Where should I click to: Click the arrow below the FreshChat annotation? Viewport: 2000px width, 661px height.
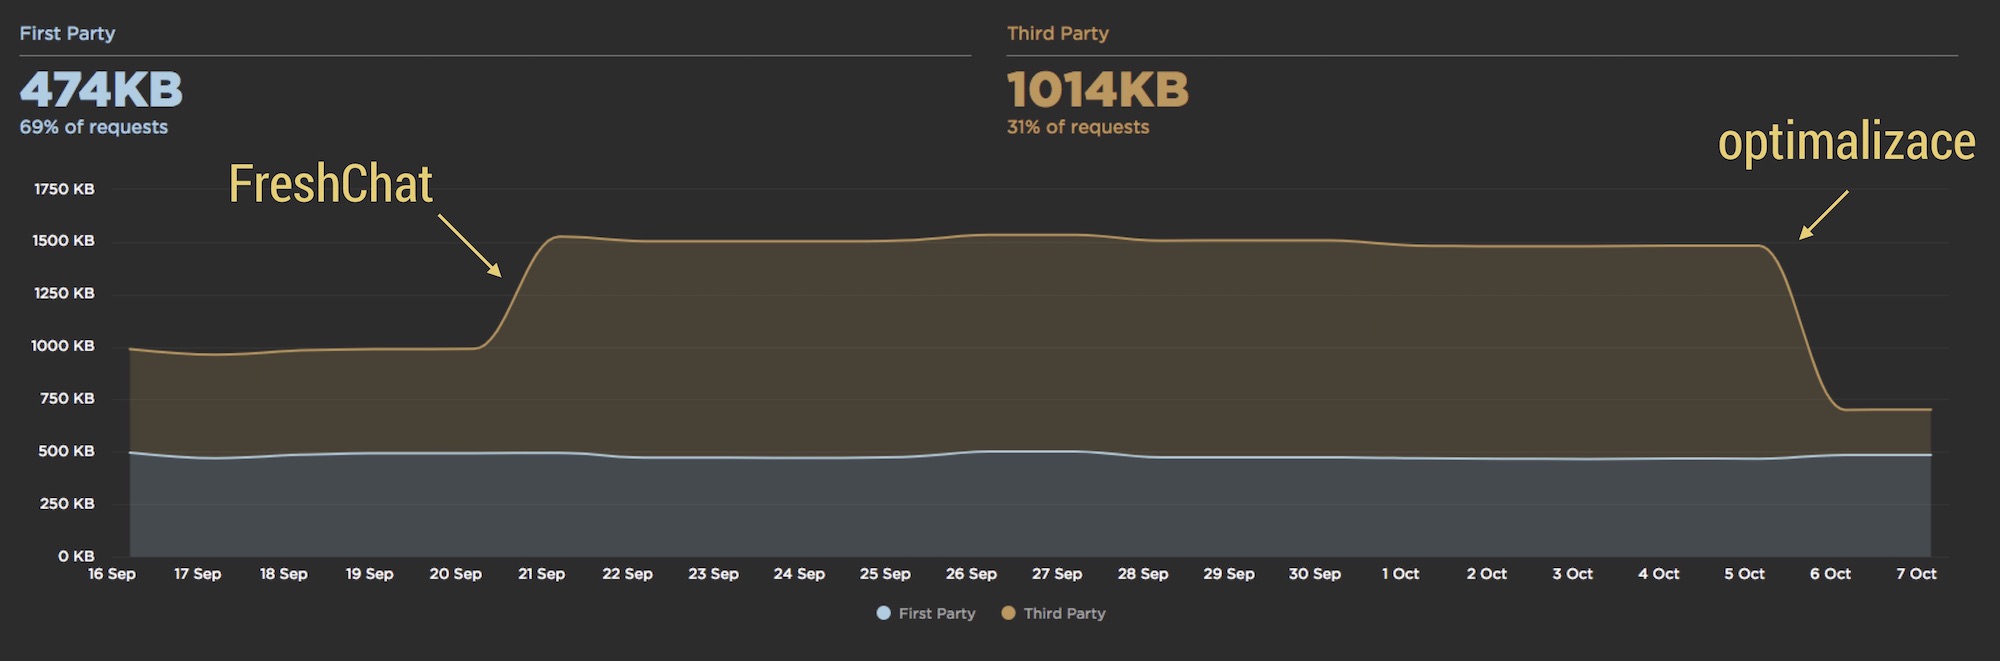(469, 245)
